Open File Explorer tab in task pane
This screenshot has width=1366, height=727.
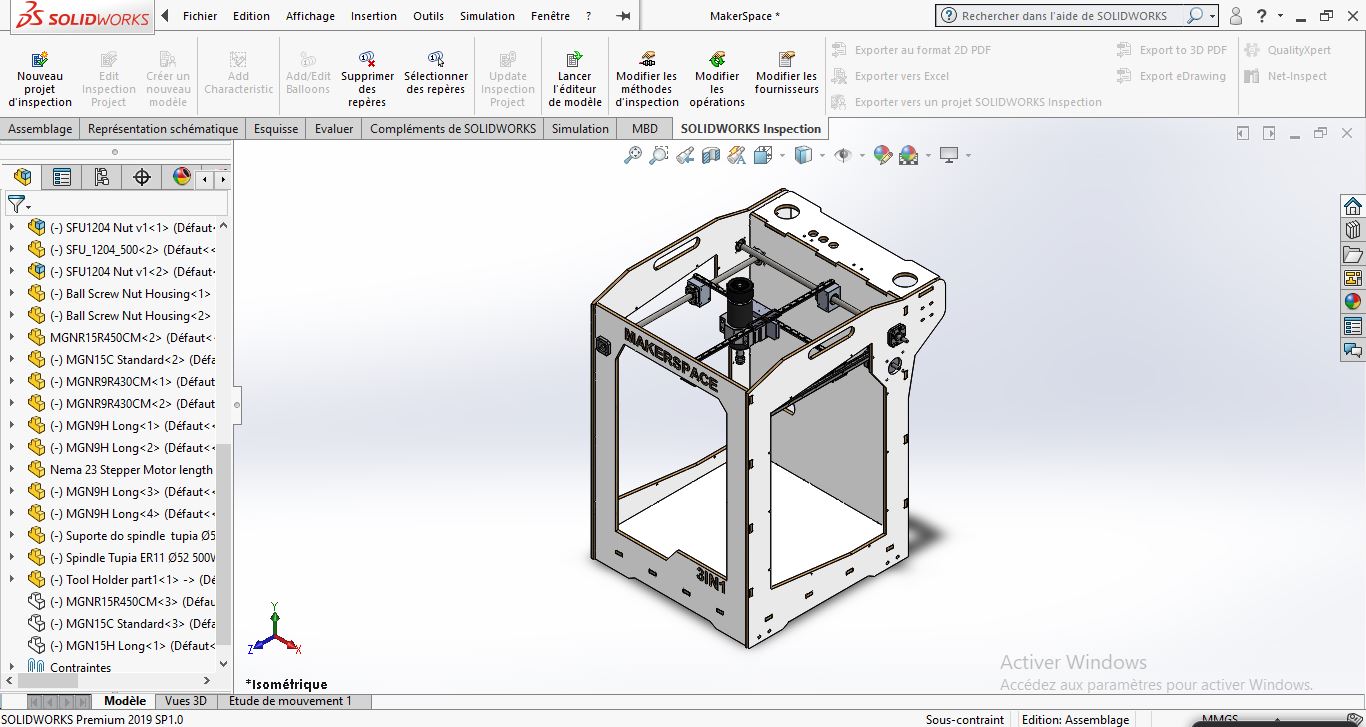[x=1353, y=253]
